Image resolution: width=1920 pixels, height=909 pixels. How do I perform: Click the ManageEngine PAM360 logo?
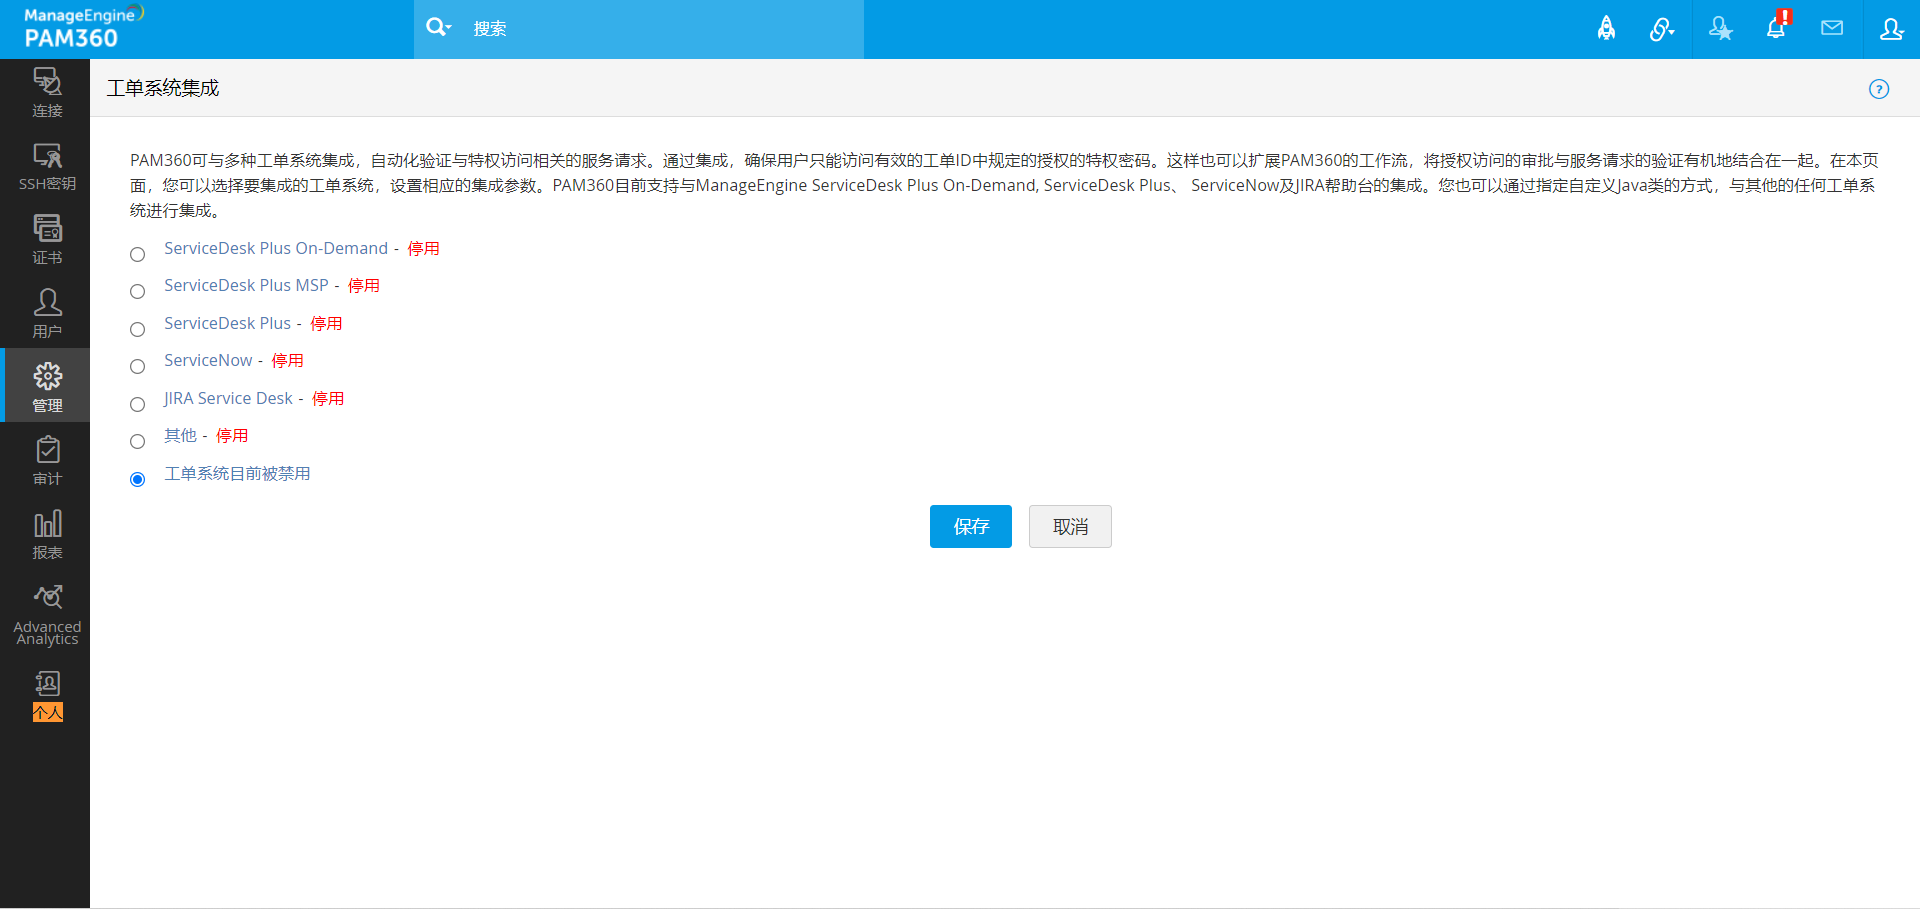[83, 28]
